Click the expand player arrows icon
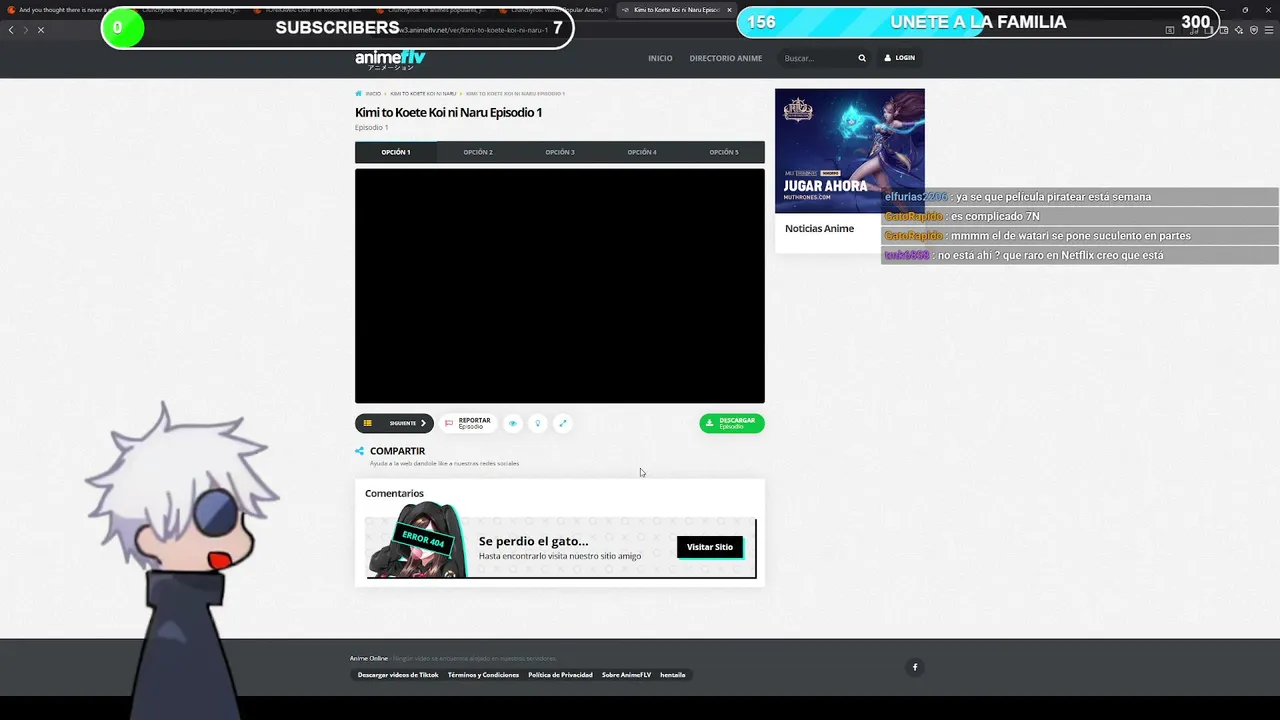 pyautogui.click(x=562, y=423)
